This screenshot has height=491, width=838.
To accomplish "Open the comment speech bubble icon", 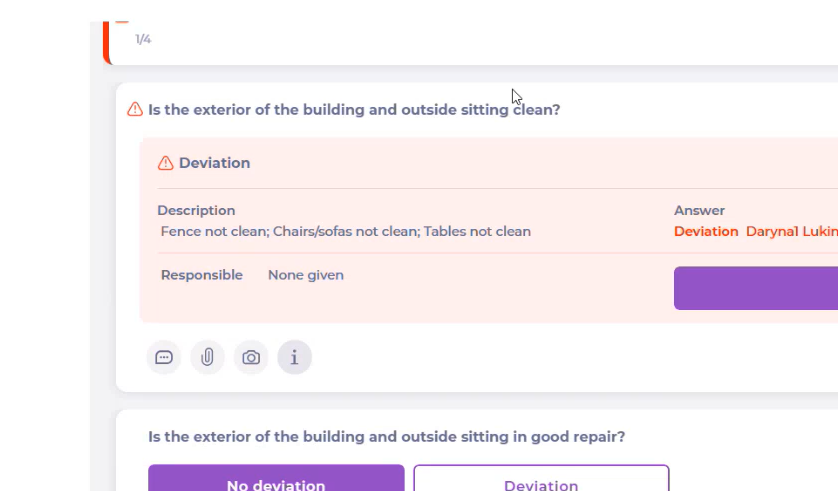I will point(164,357).
